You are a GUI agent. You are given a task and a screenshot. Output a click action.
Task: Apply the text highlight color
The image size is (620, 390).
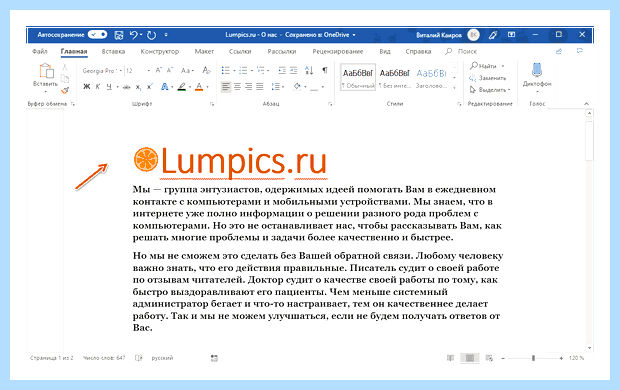click(x=181, y=87)
